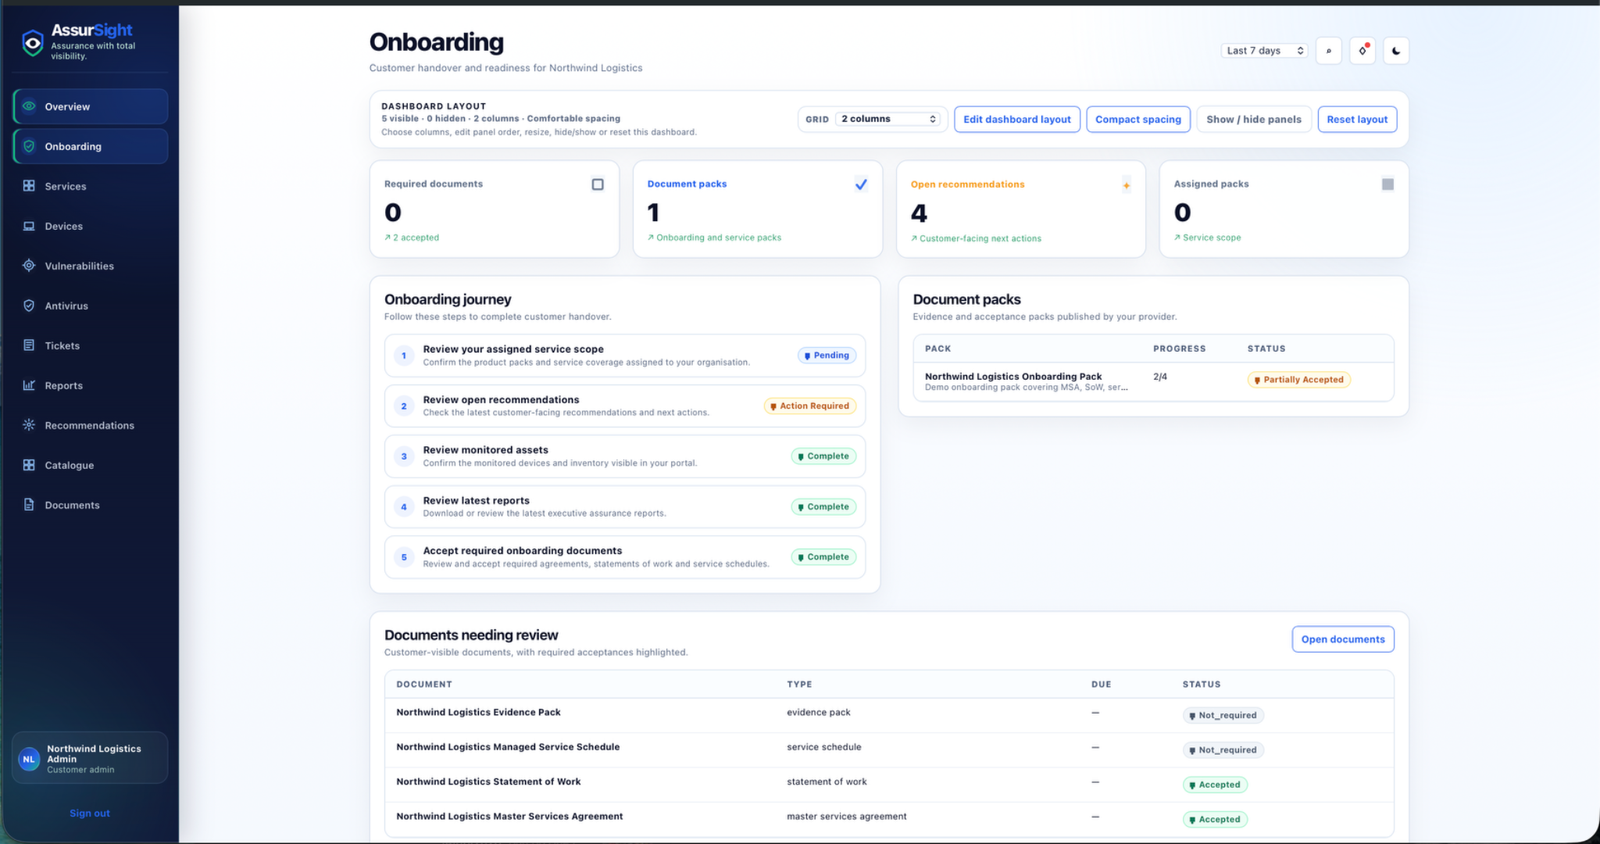This screenshot has width=1600, height=844.
Task: Click 'Review open recommendations' step title
Action: pyautogui.click(x=501, y=400)
